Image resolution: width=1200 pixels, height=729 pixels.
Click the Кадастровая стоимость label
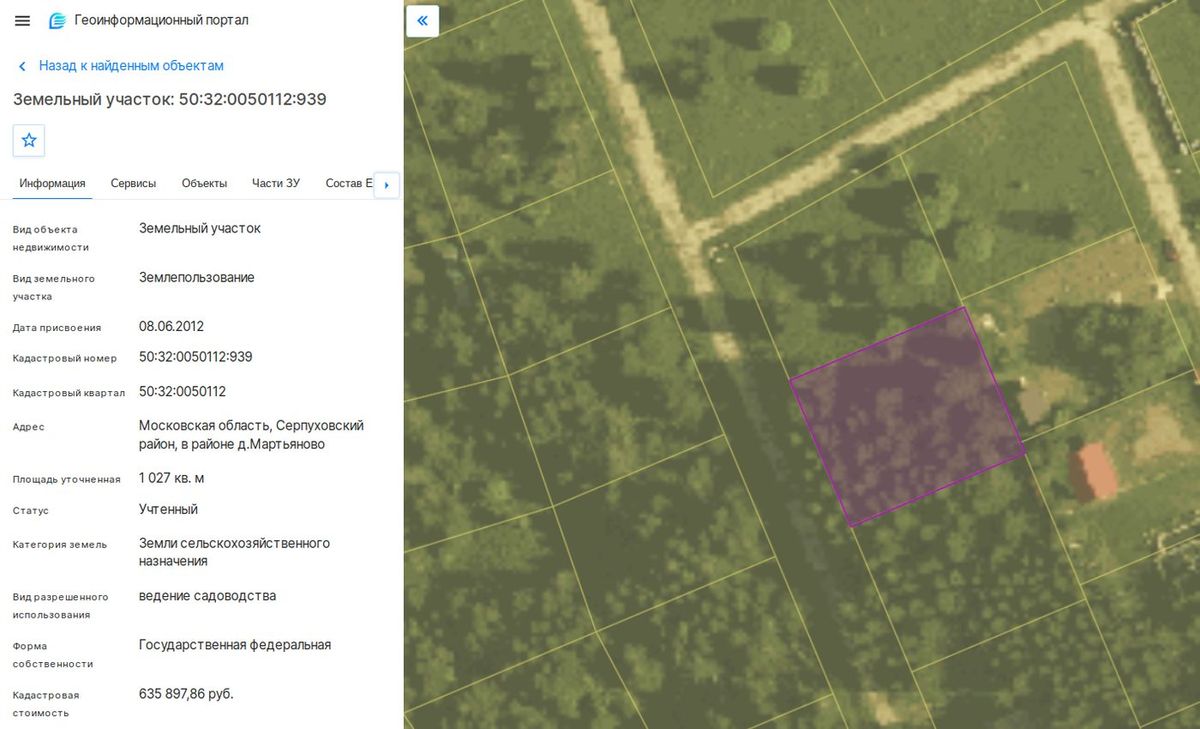tap(46, 704)
